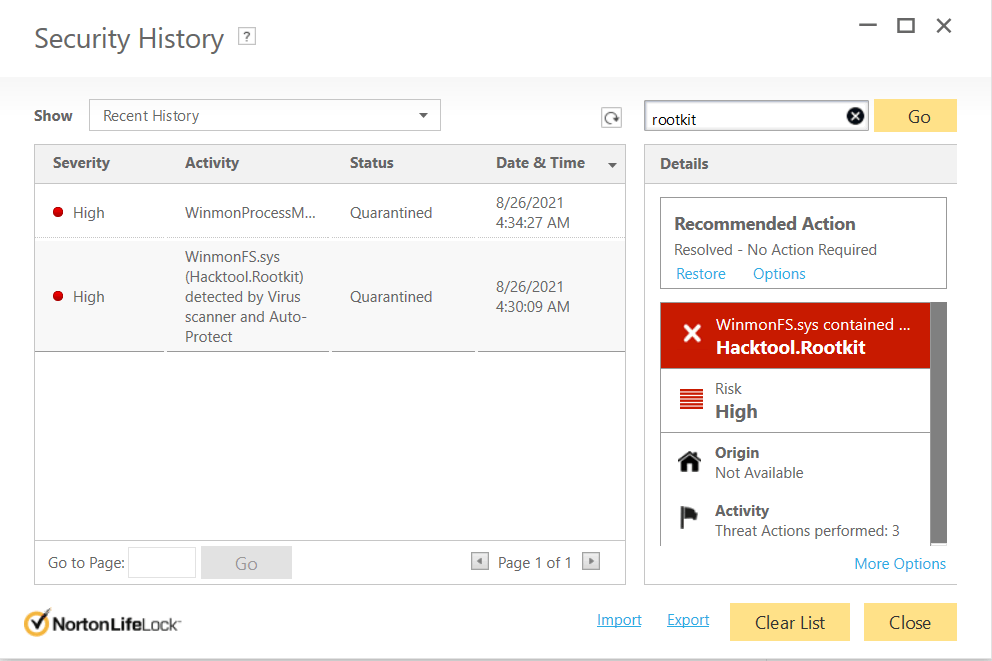Click the NortonLifeLock logo

pyautogui.click(x=102, y=623)
